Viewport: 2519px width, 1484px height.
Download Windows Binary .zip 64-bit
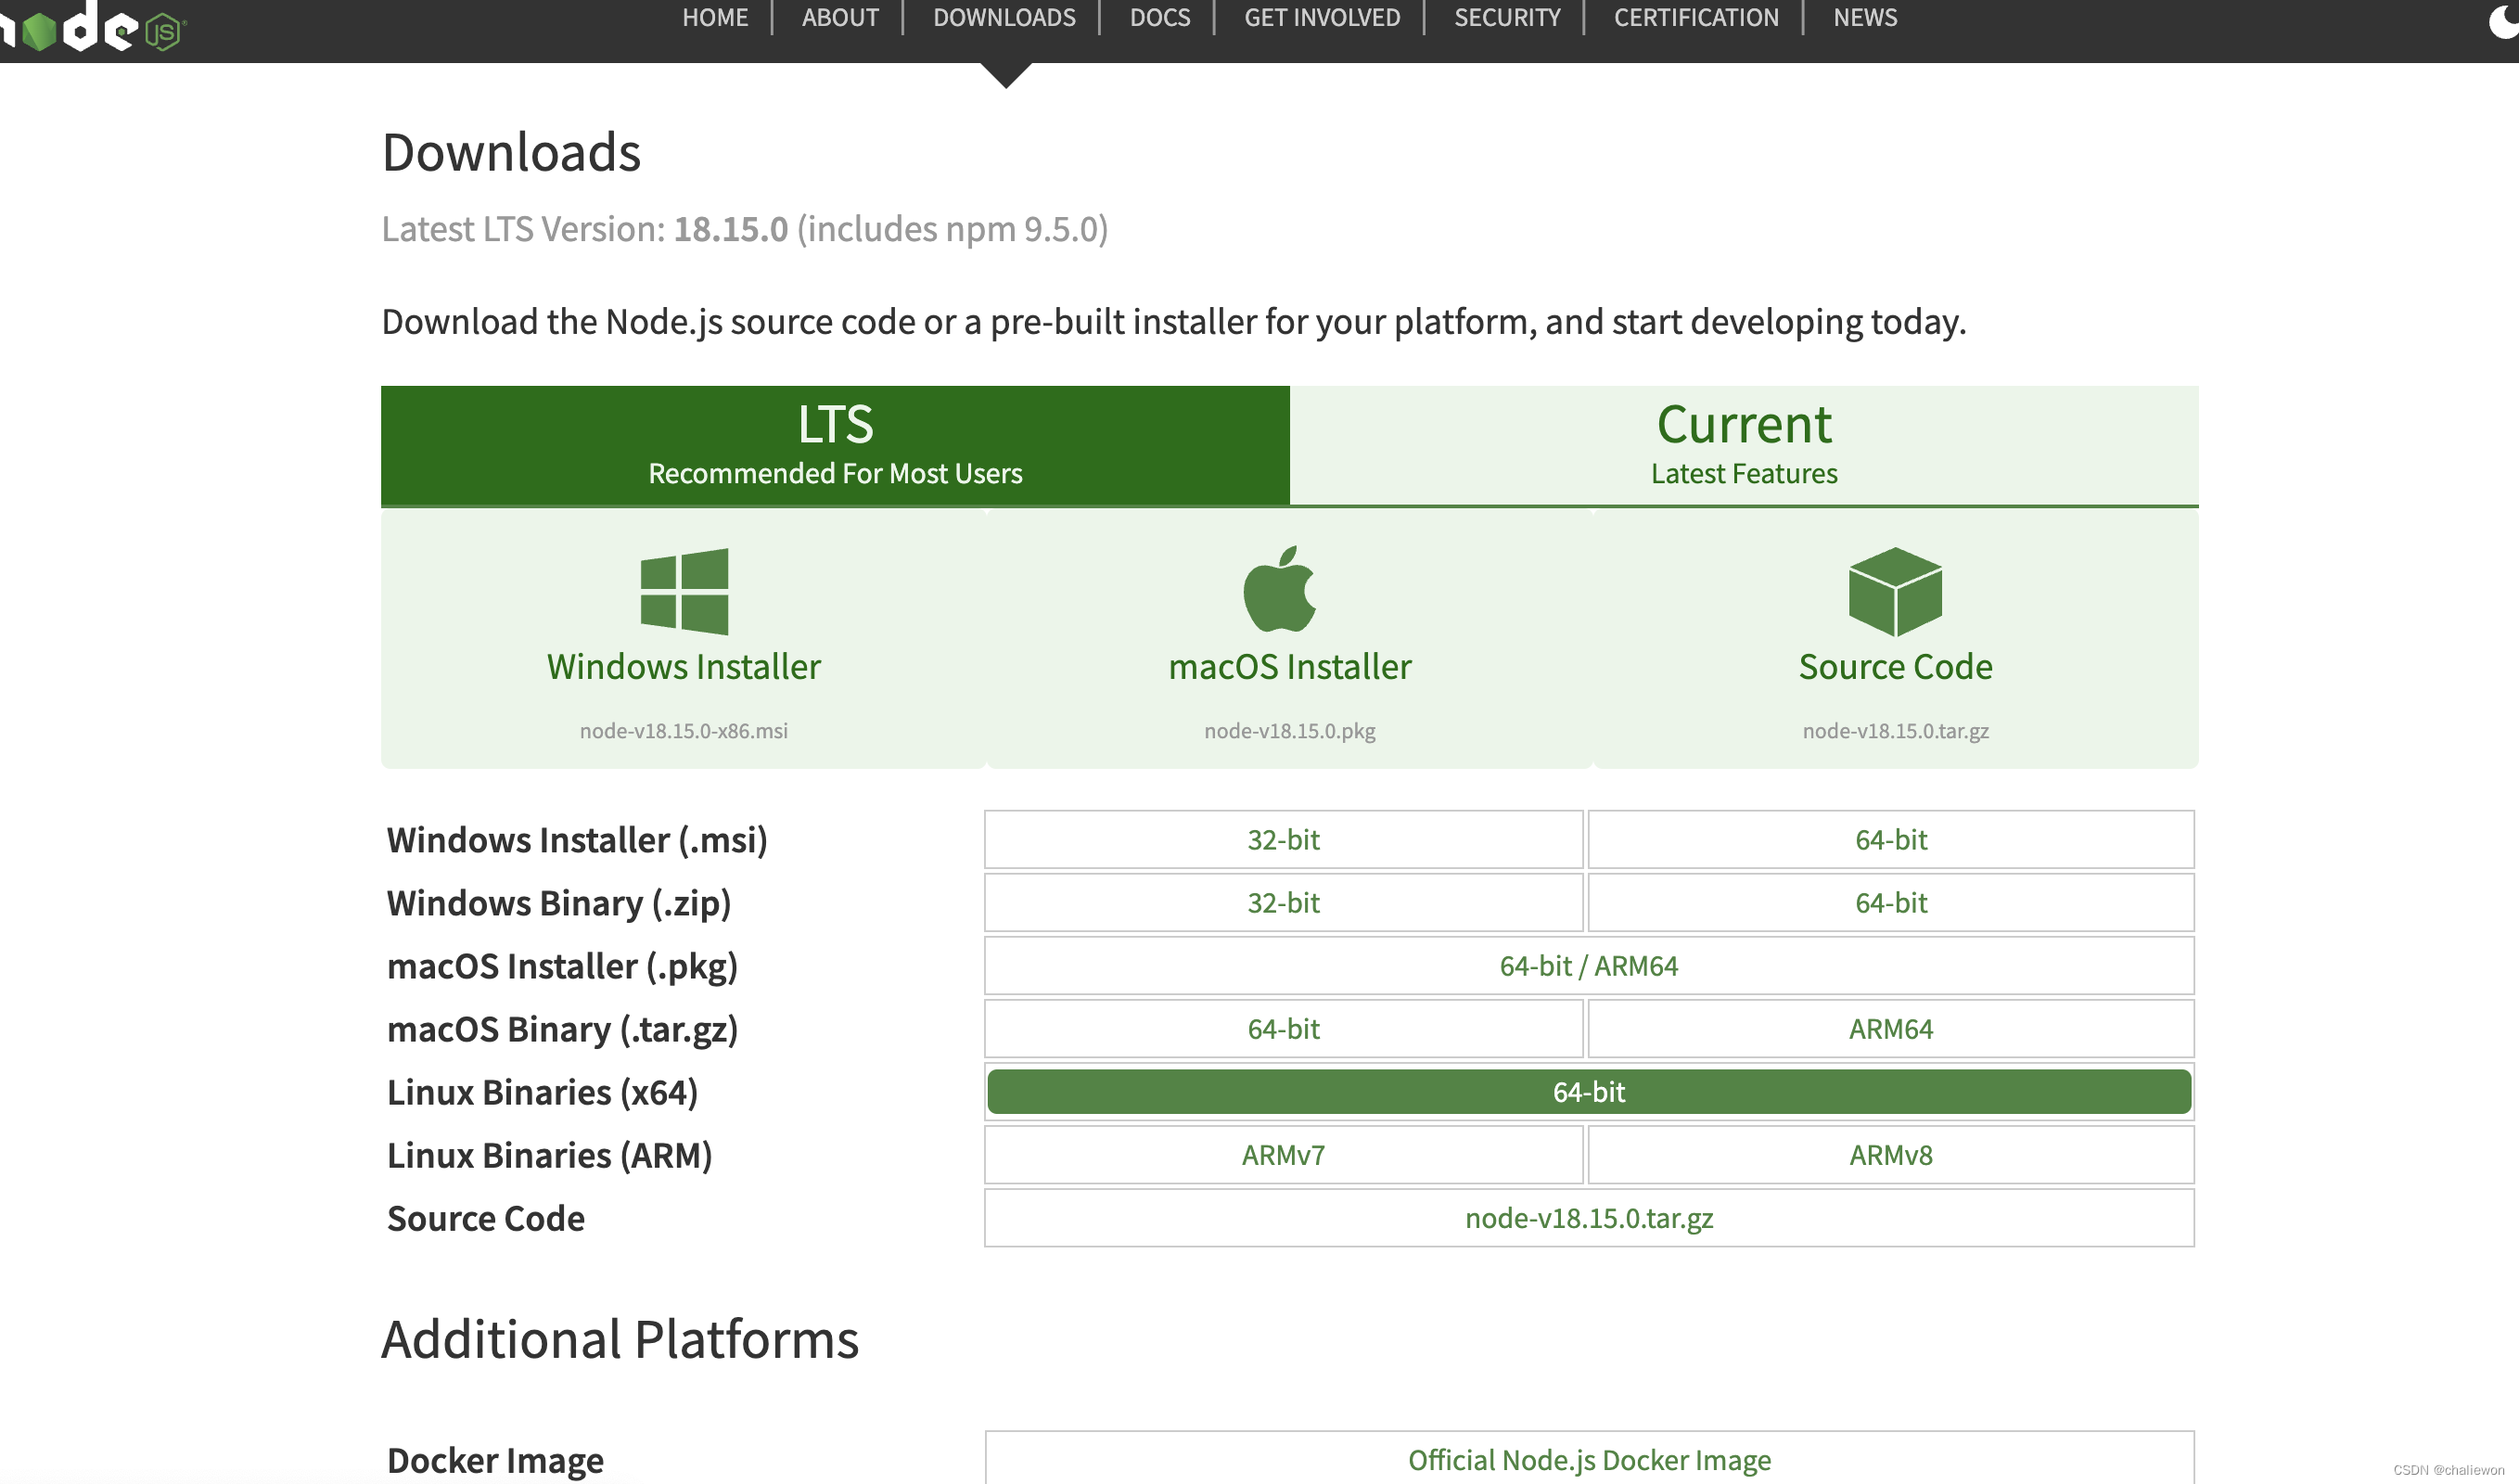click(x=1890, y=902)
